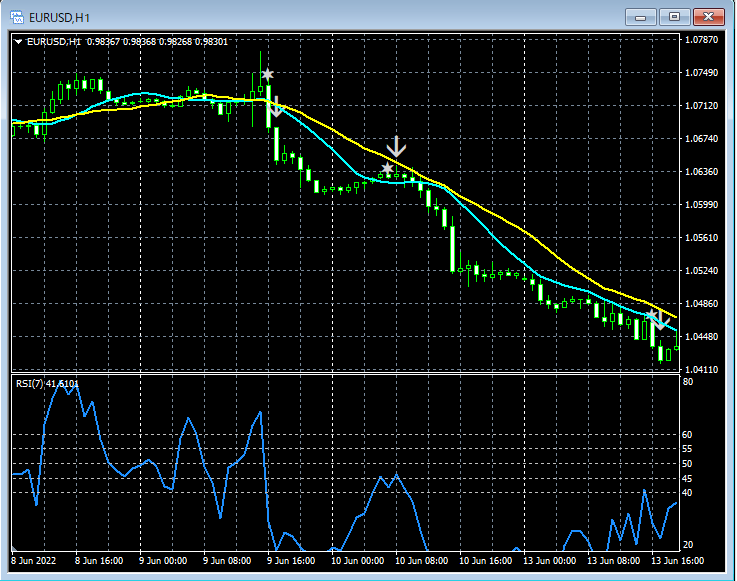Click the star marker at 9 Jun 16:00 peak

pos(267,74)
